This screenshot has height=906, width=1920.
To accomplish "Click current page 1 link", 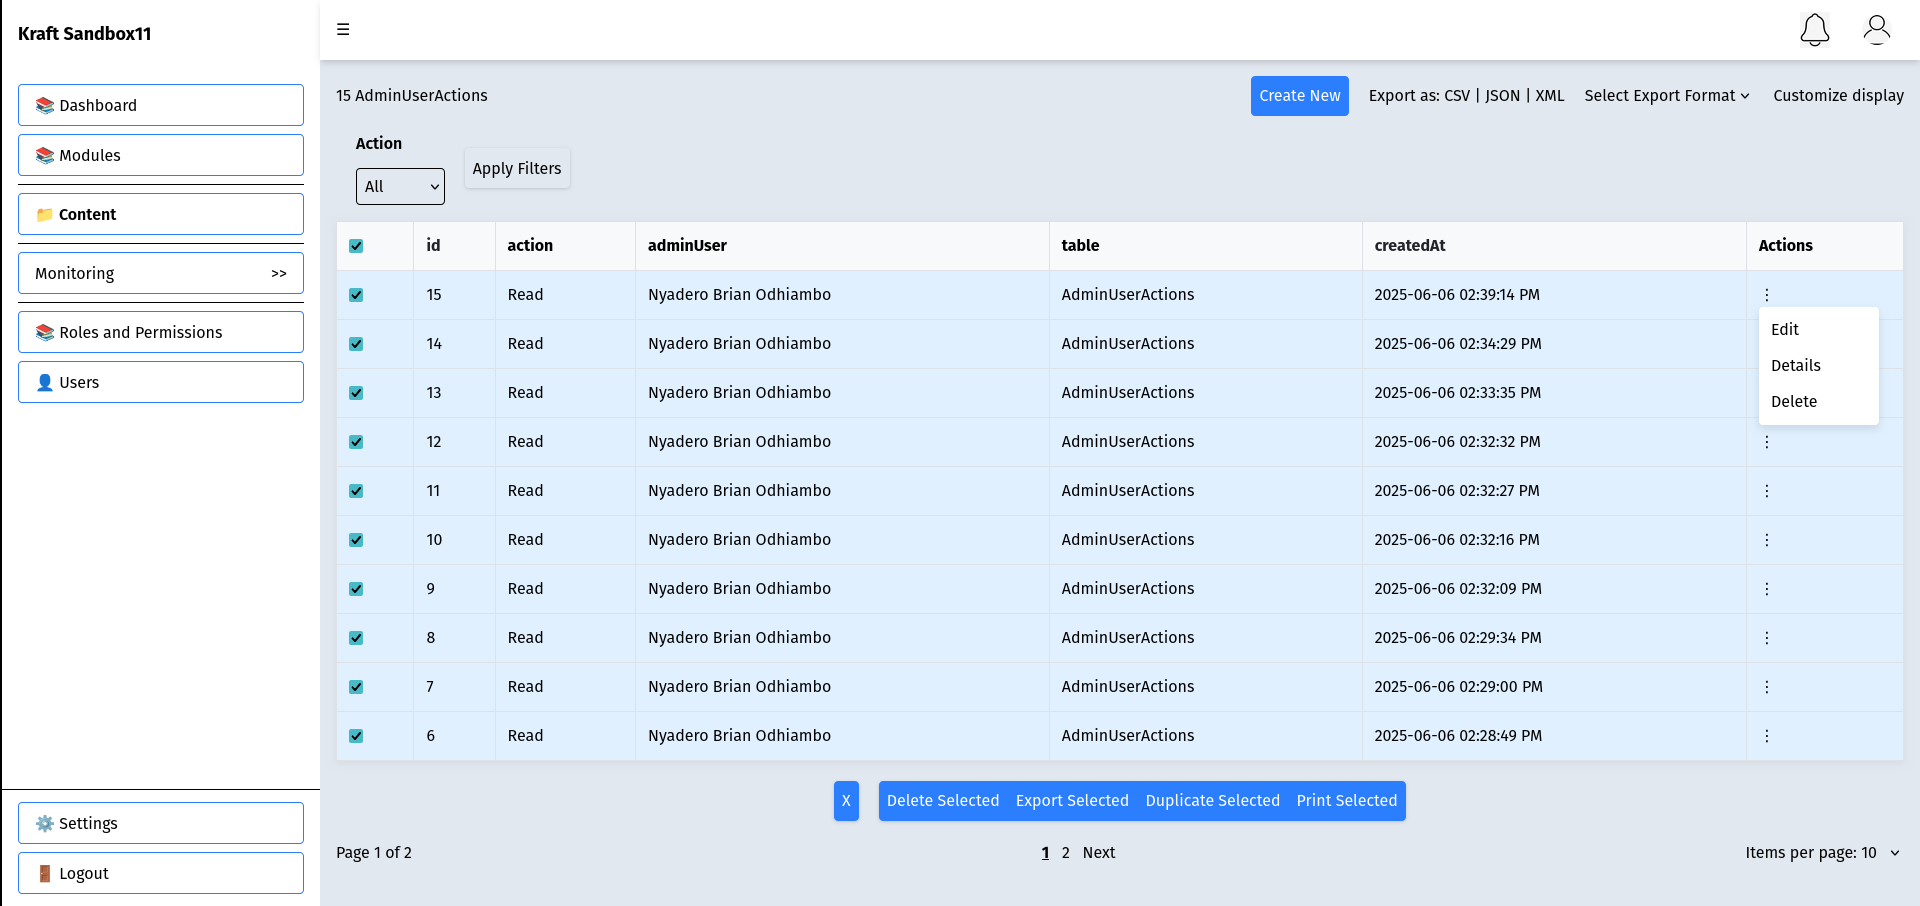I will 1045,852.
